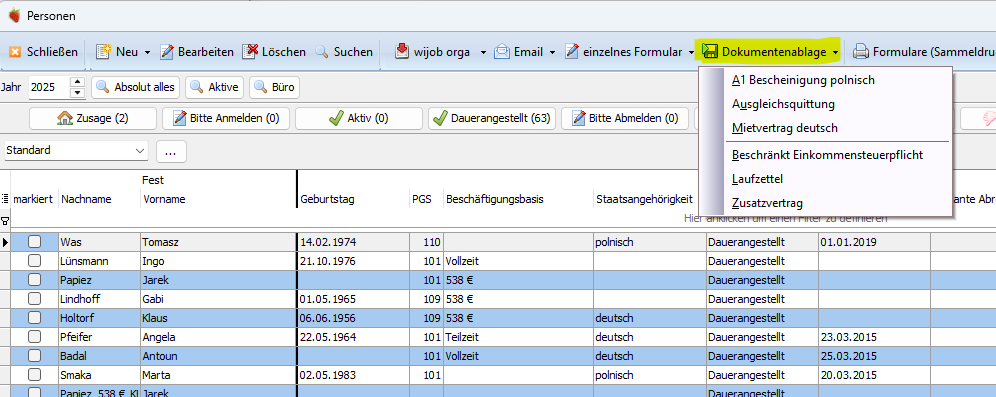The height and width of the screenshot is (397, 996).
Task: Click the filter row funnel icon
Action: point(5,221)
